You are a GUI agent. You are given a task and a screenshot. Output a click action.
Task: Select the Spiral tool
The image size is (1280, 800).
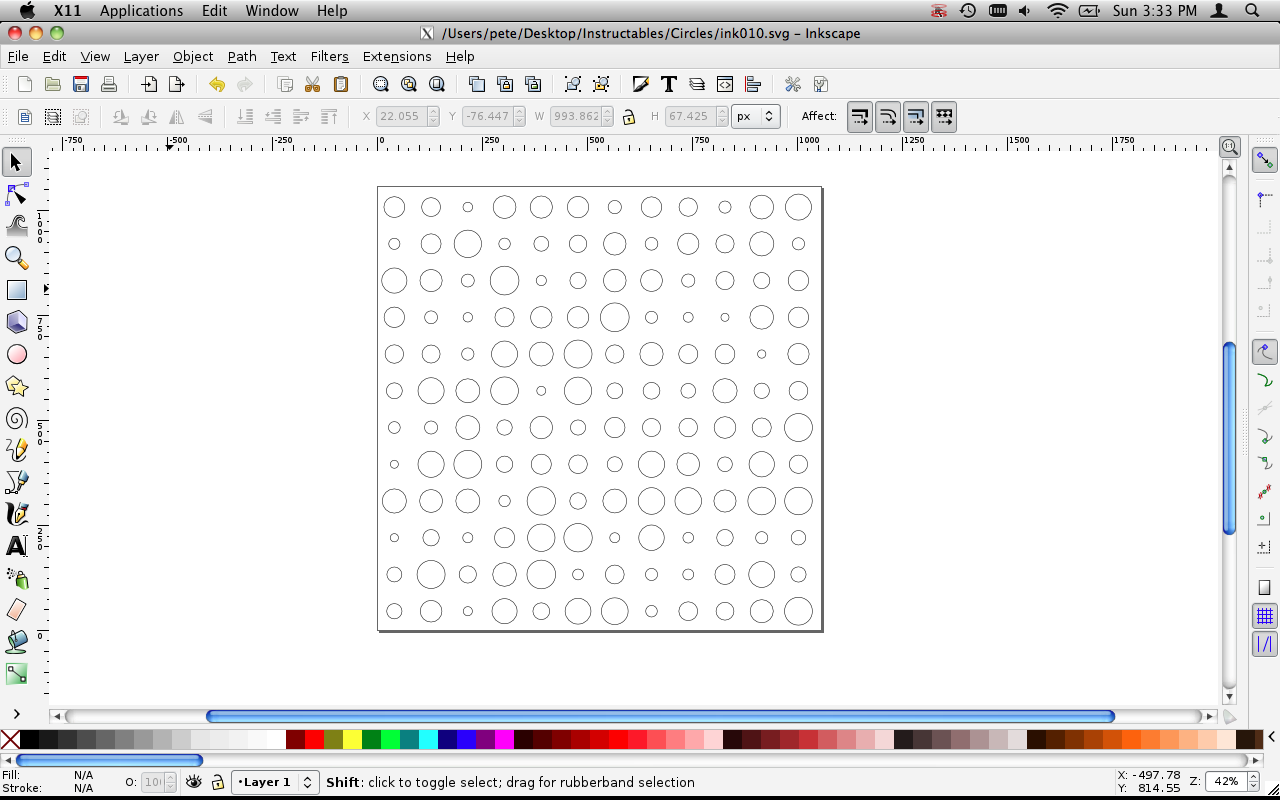coord(16,418)
